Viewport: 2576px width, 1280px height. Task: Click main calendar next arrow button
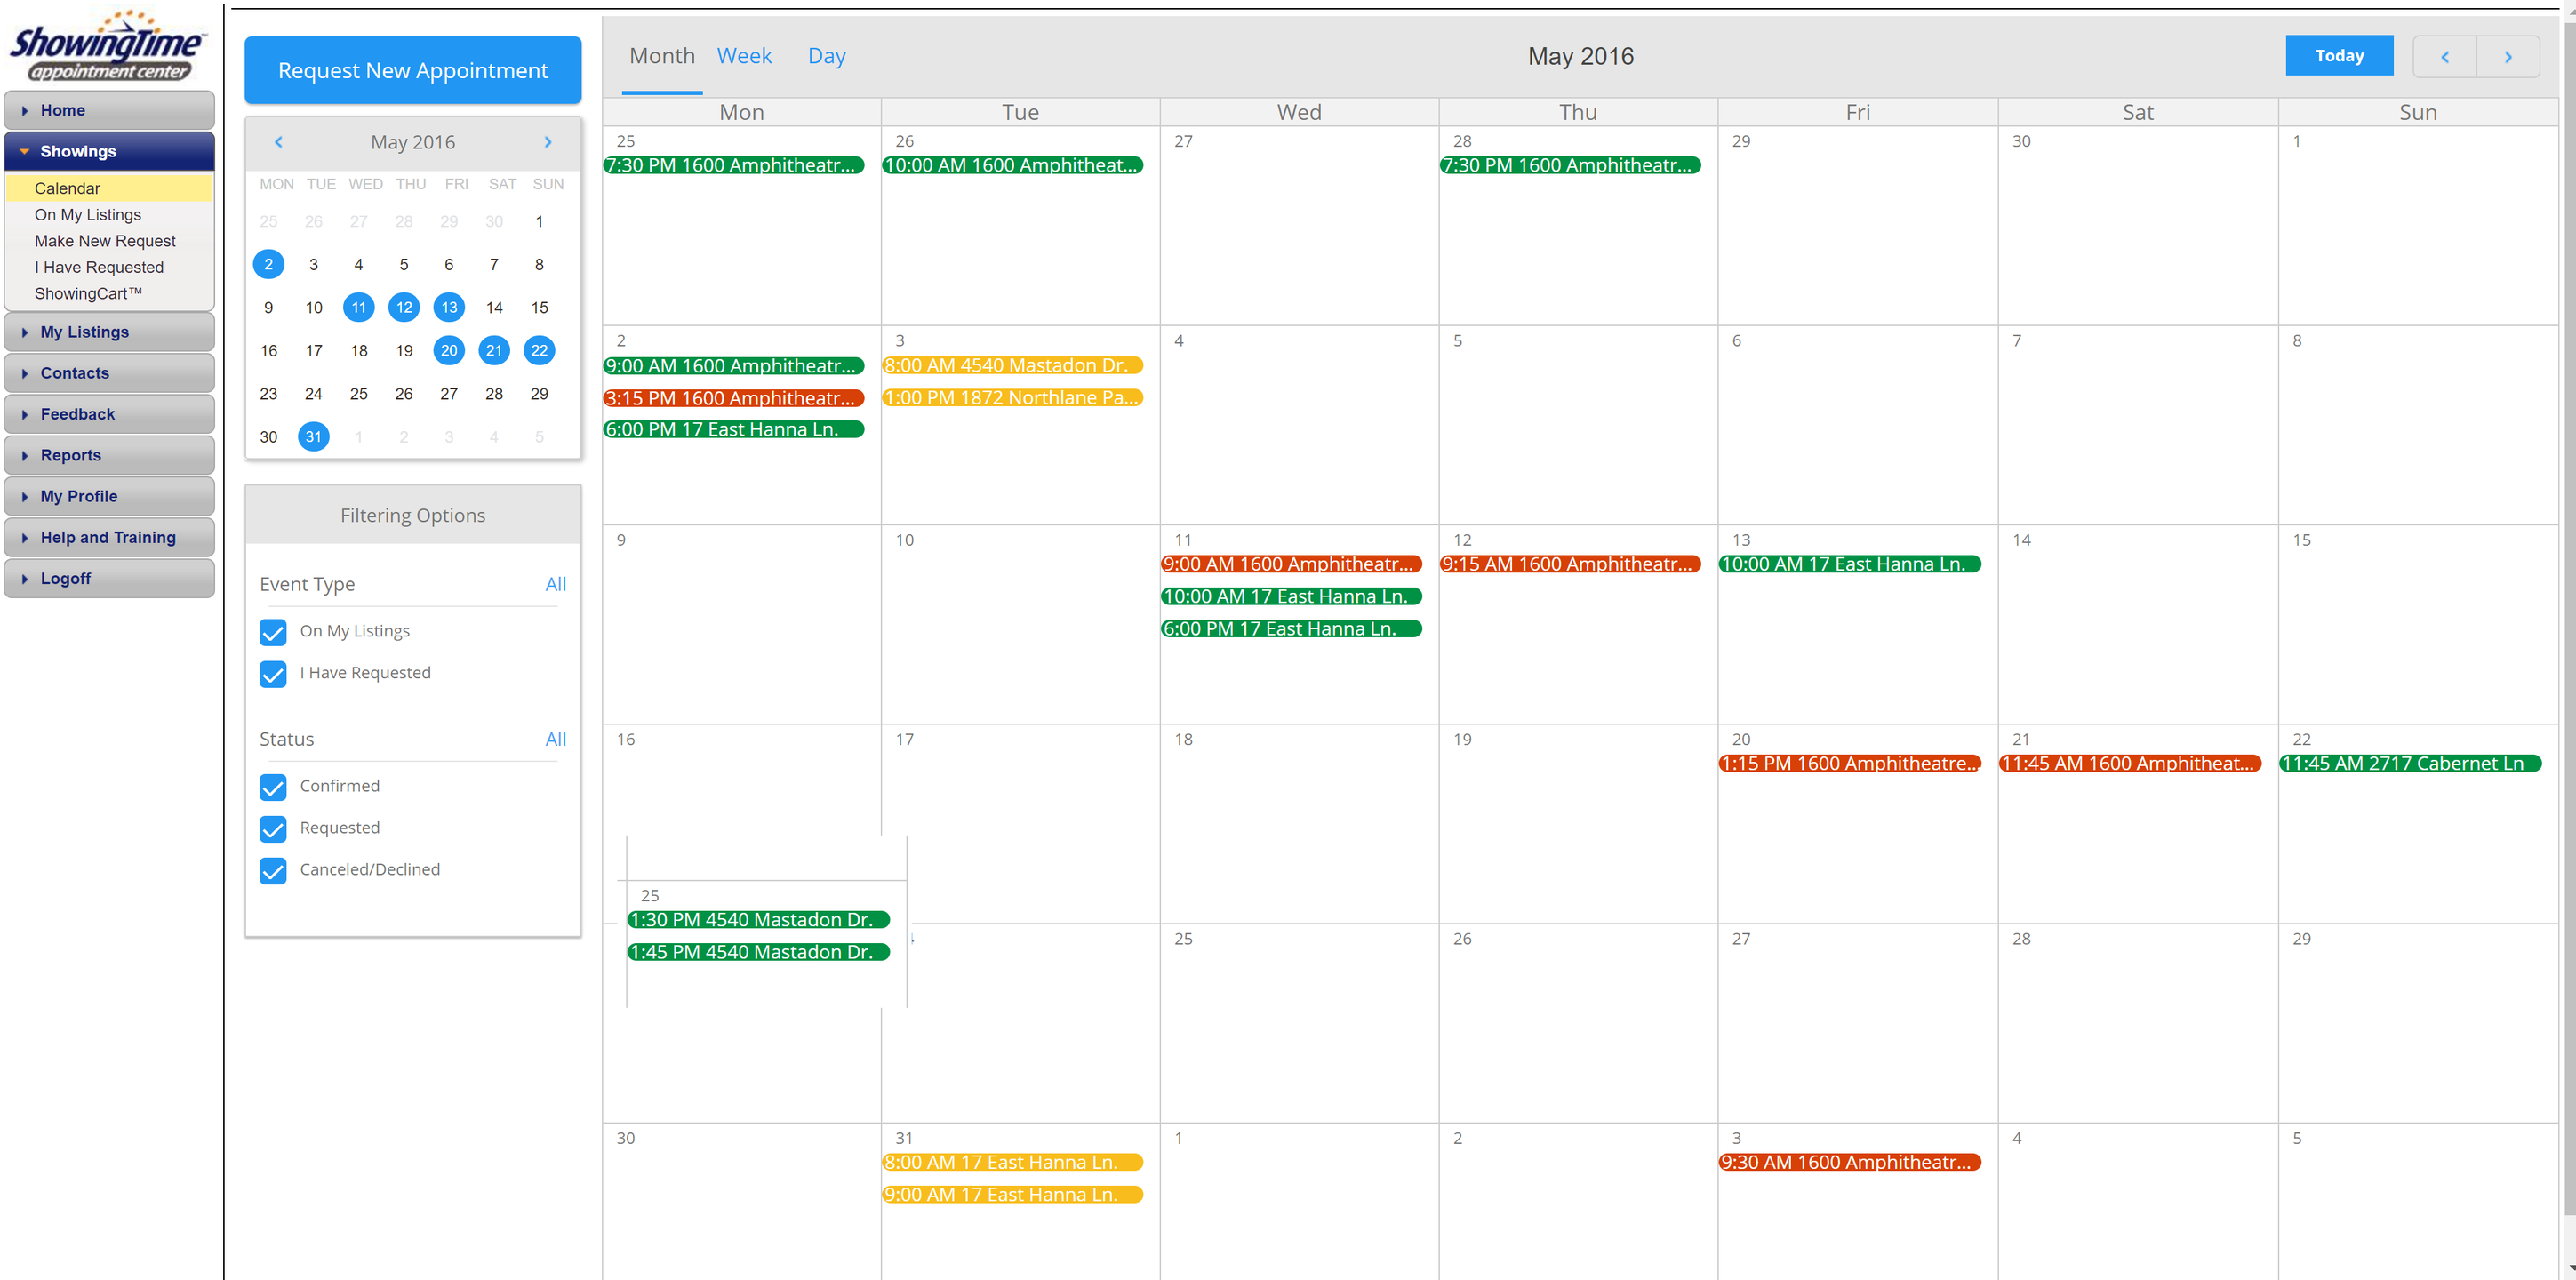pos(2507,57)
